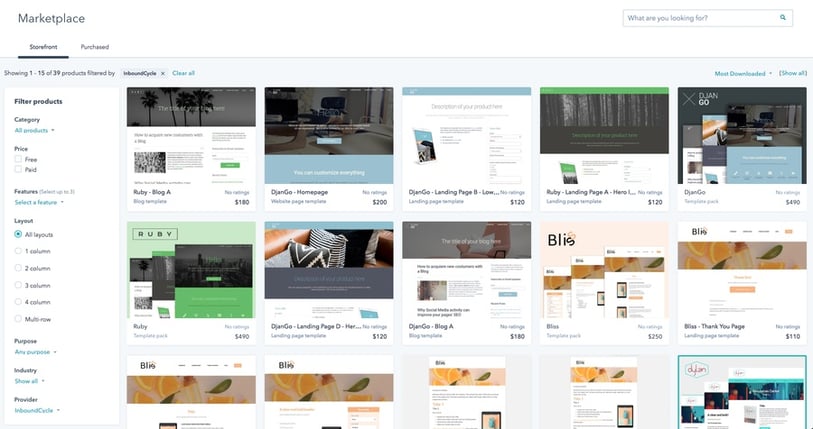Screen dimensions: 813x429
Task: Check the Free price checkbox
Action: pyautogui.click(x=18, y=159)
